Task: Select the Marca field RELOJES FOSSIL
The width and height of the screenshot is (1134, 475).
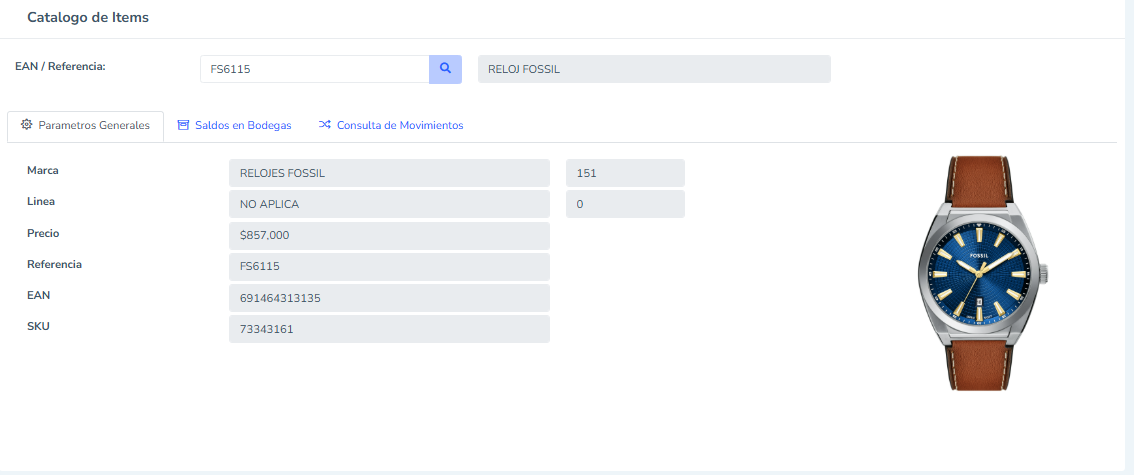Action: click(x=389, y=173)
